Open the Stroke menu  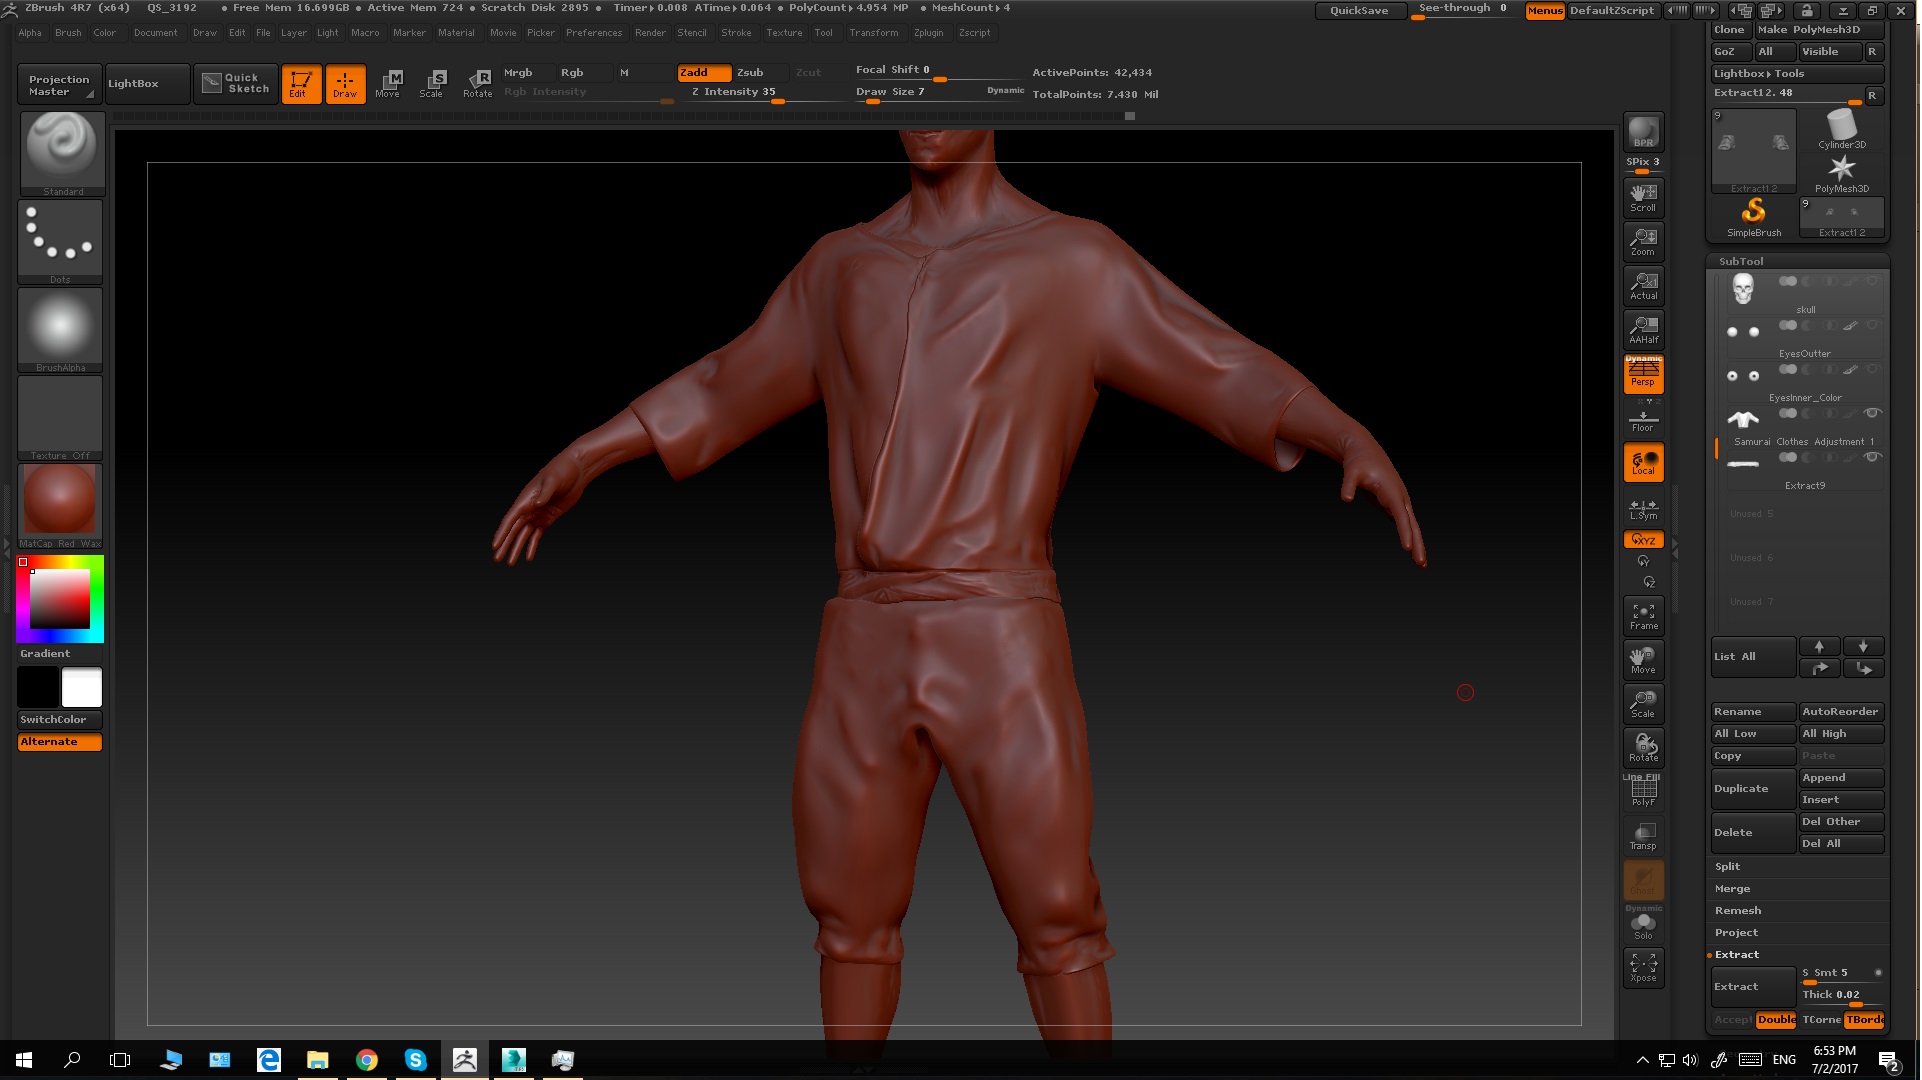(x=736, y=33)
